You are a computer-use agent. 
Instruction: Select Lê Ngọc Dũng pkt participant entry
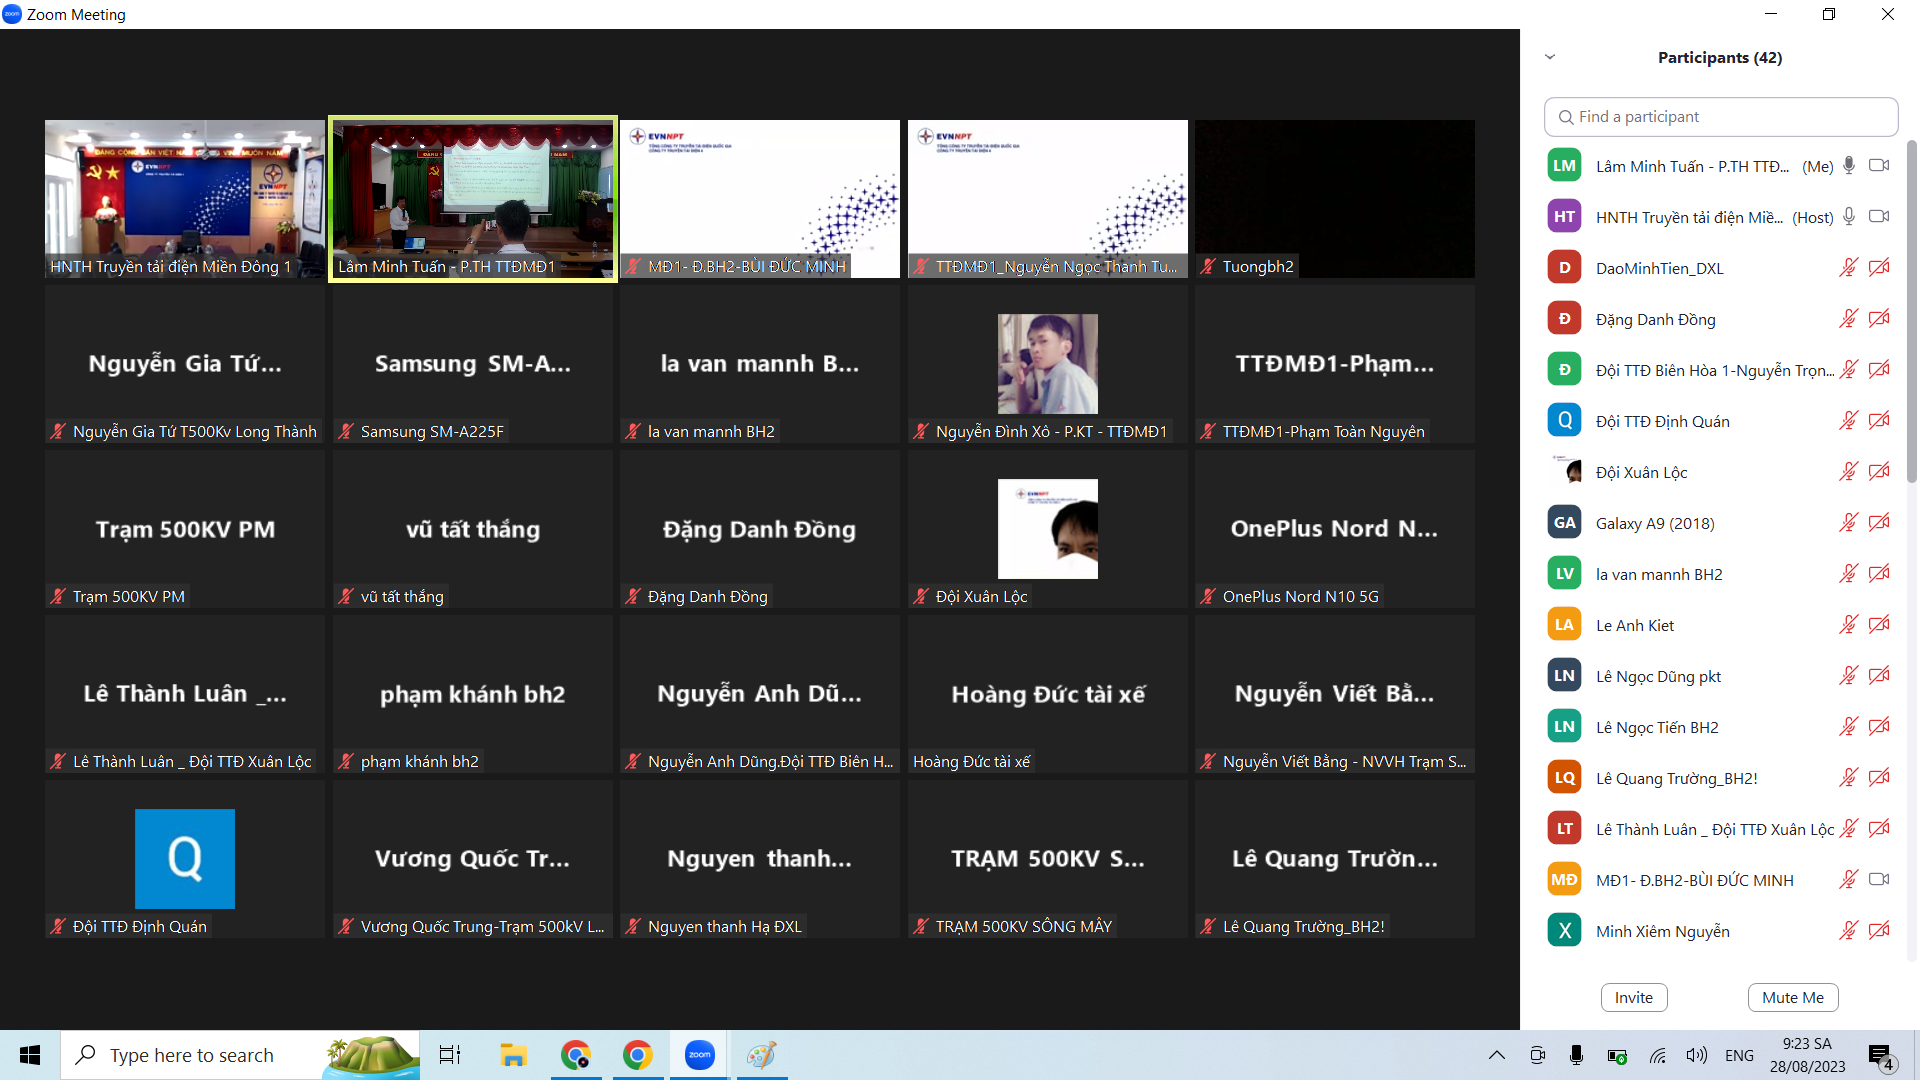coord(1658,676)
